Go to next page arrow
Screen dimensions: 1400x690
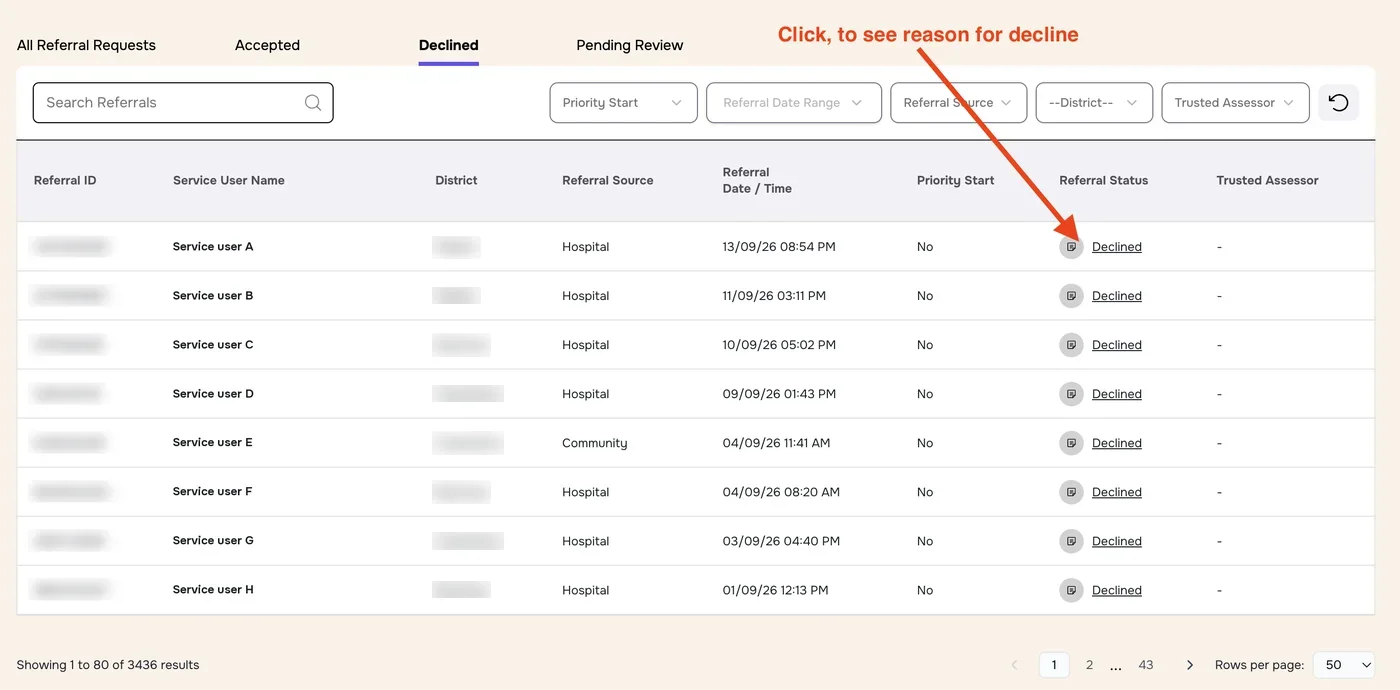coord(1190,665)
